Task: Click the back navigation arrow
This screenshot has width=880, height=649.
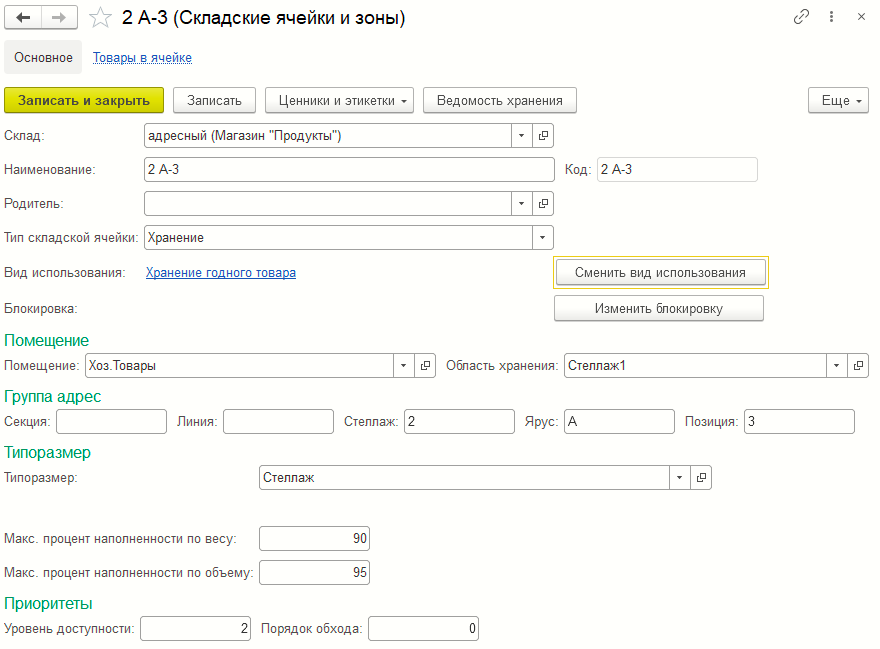Action: [24, 18]
